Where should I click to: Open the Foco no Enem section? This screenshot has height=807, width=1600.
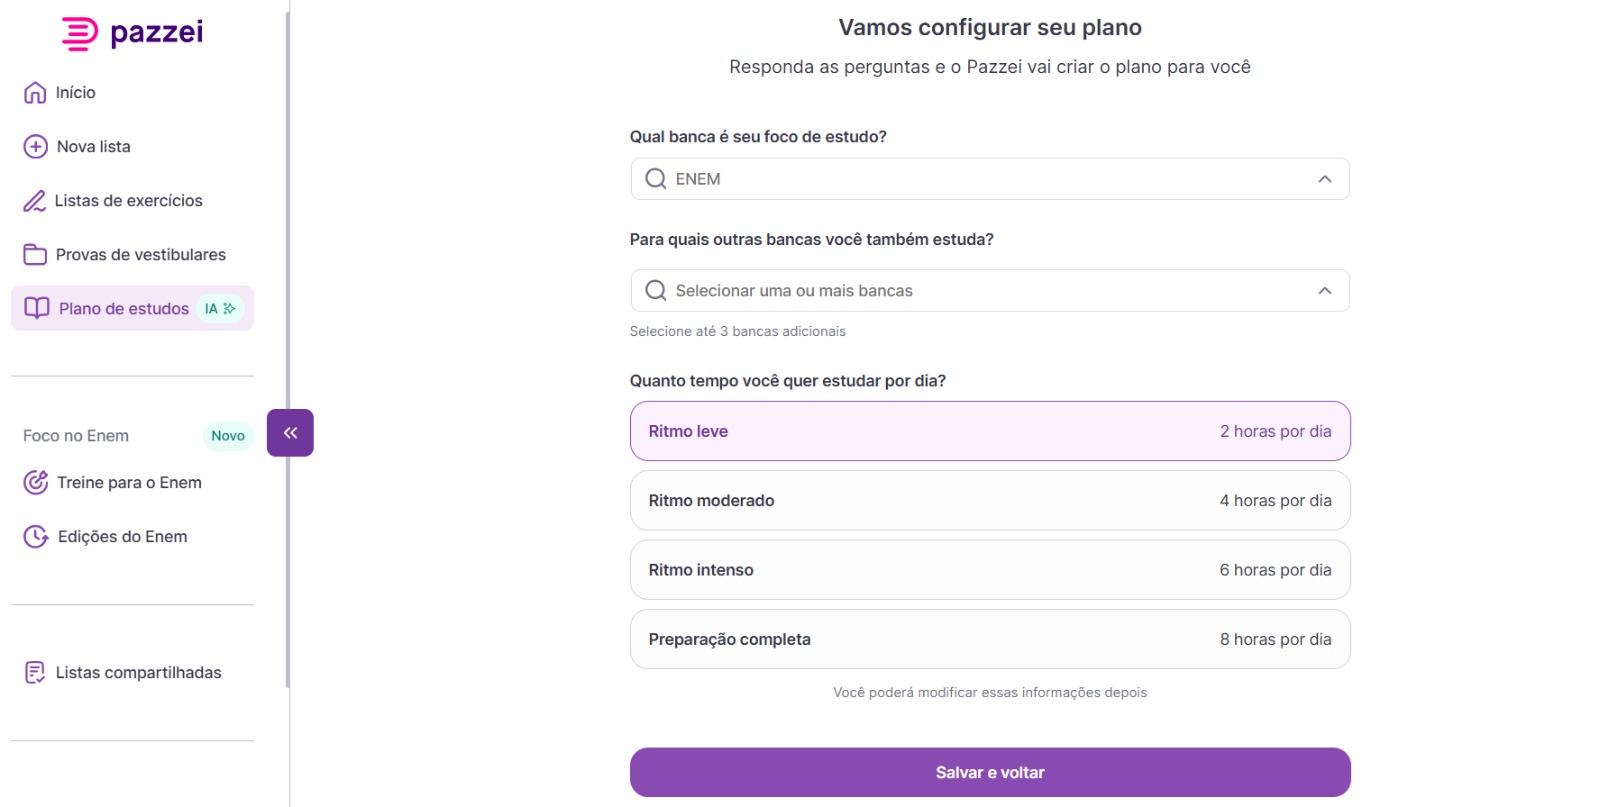pyautogui.click(x=76, y=436)
